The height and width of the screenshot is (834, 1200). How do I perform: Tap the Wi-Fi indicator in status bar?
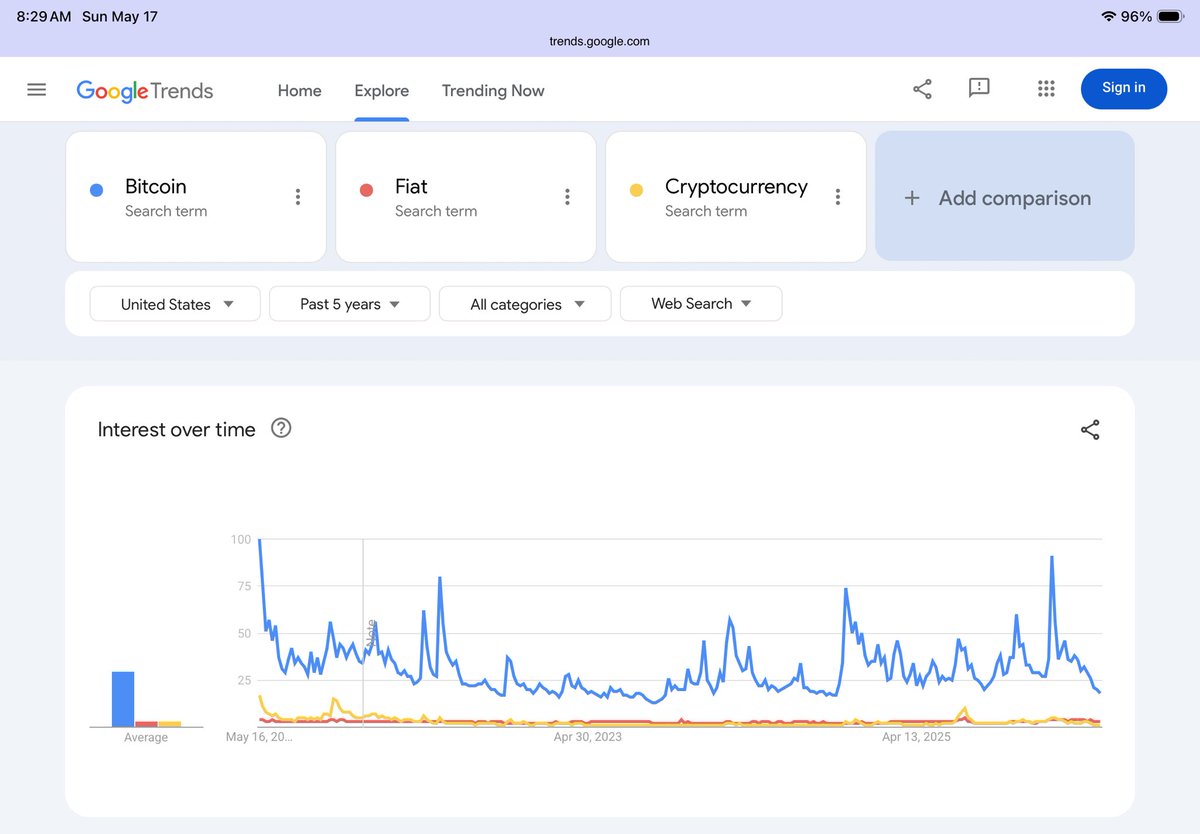pyautogui.click(x=1108, y=17)
